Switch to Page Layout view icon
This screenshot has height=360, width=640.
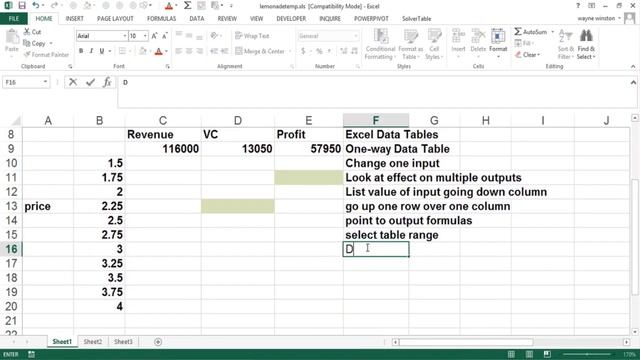point(529,354)
